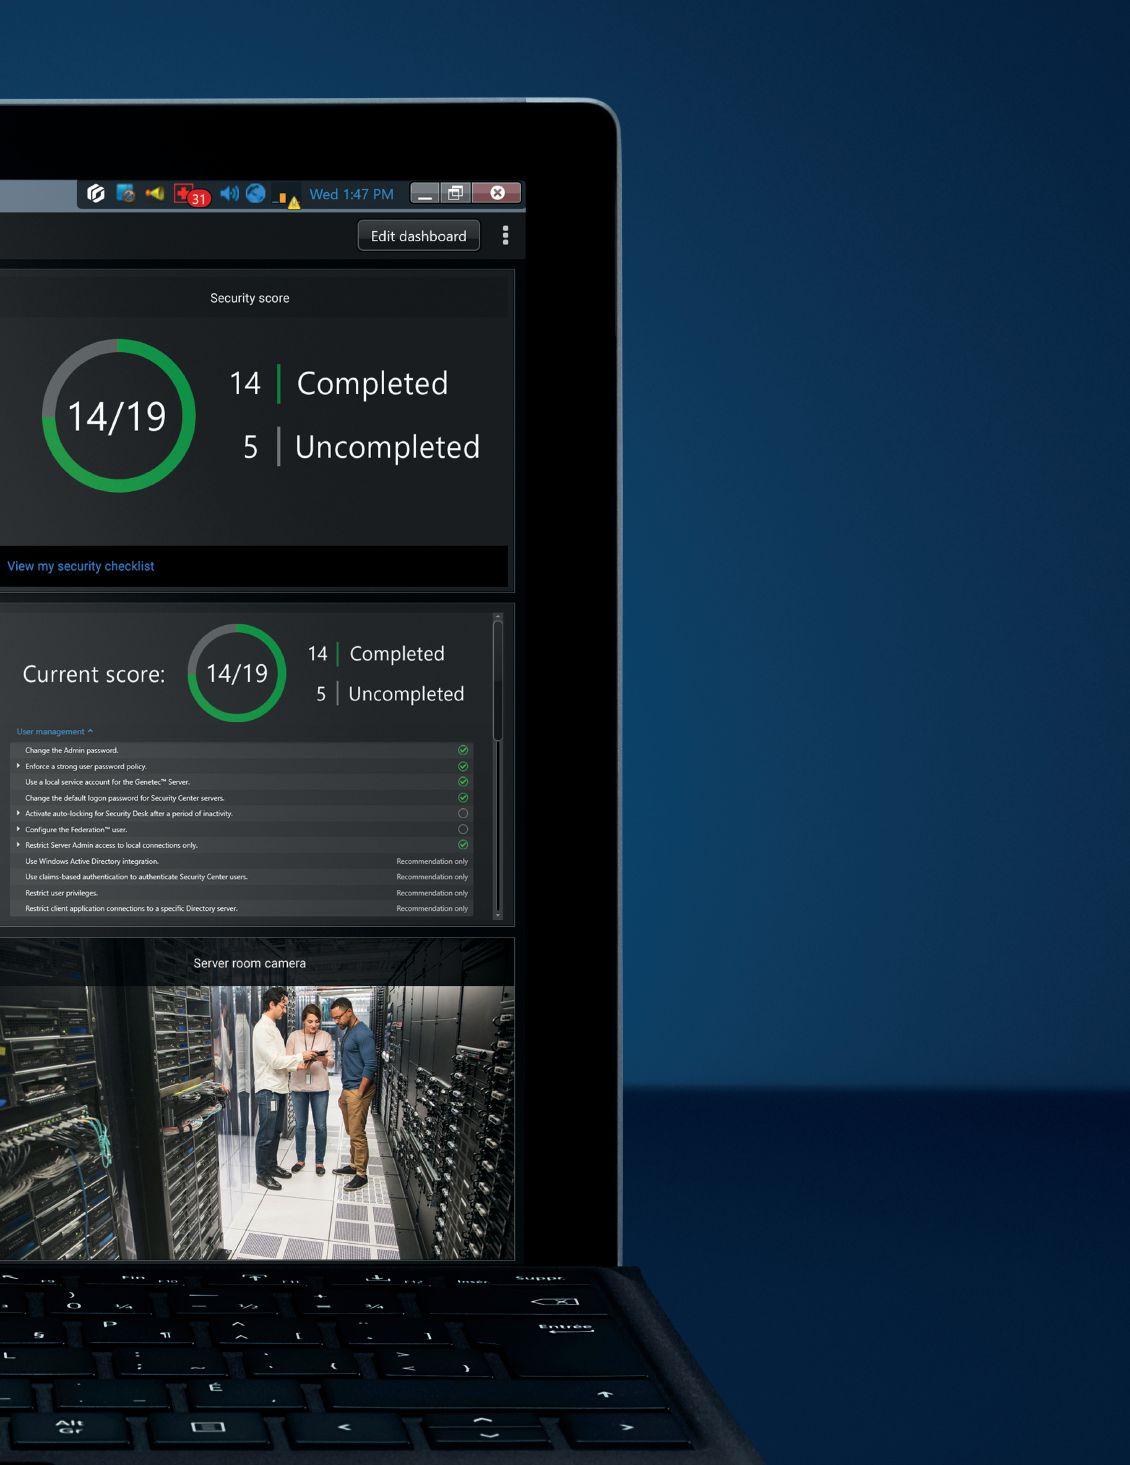Expand Enforce a strong user password policy row
The image size is (1130, 1465).
pyautogui.click(x=18, y=766)
